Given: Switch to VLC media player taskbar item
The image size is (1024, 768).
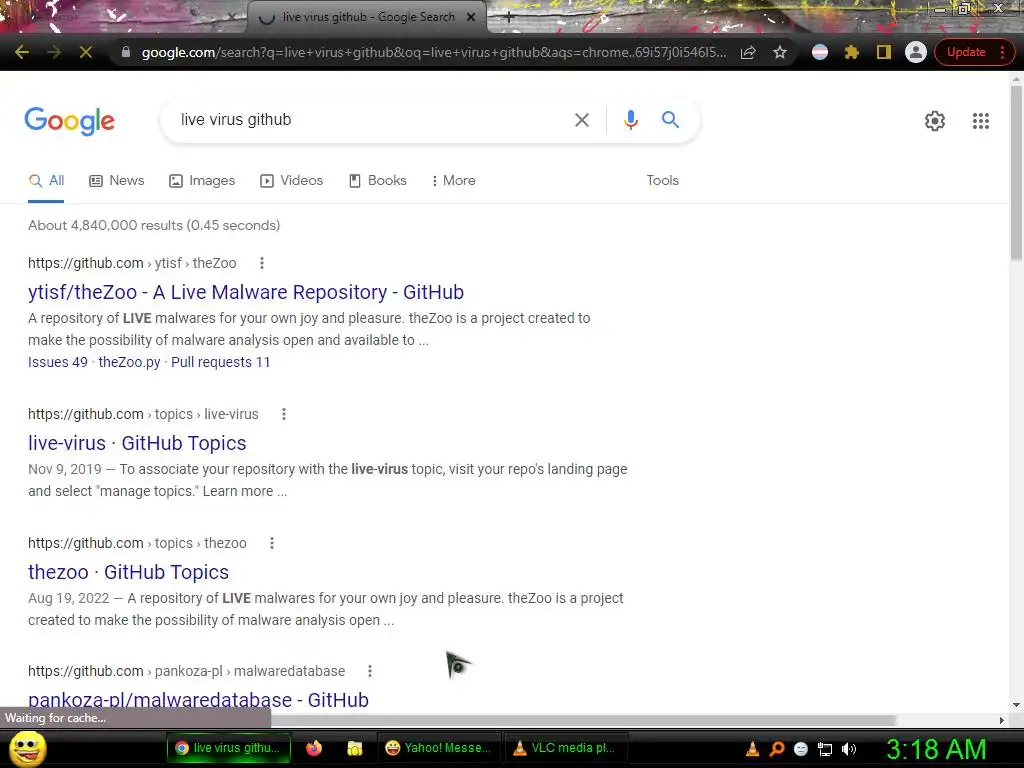Looking at the screenshot, I should click(x=567, y=748).
